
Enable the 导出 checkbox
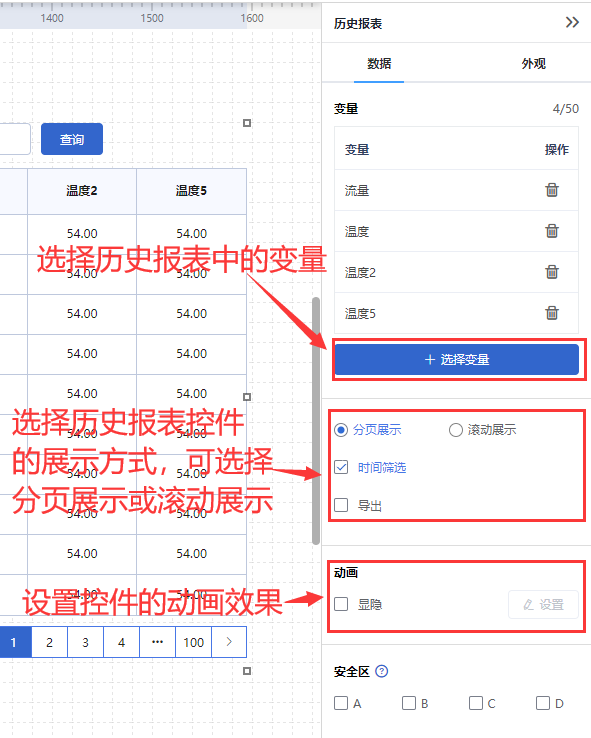point(341,505)
